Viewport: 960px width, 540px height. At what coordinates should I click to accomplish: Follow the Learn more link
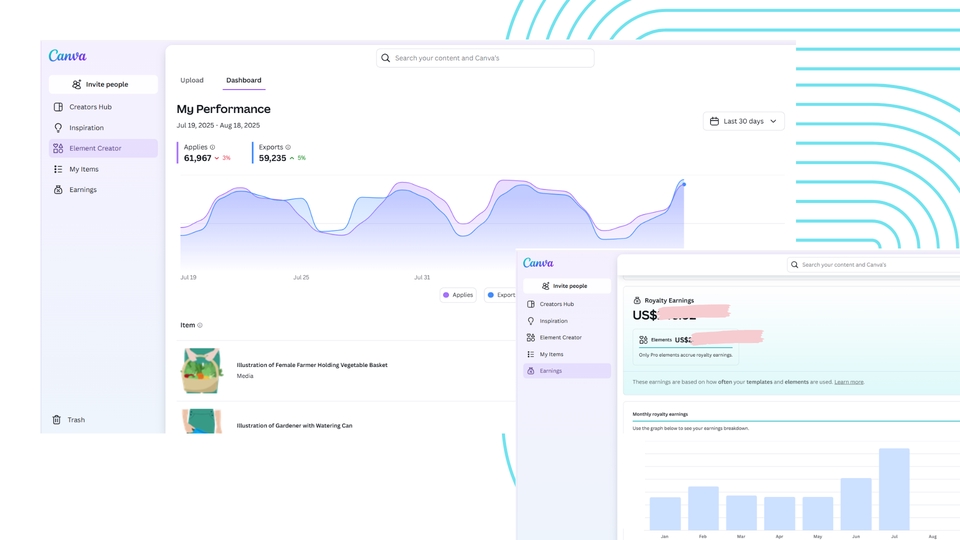849,382
